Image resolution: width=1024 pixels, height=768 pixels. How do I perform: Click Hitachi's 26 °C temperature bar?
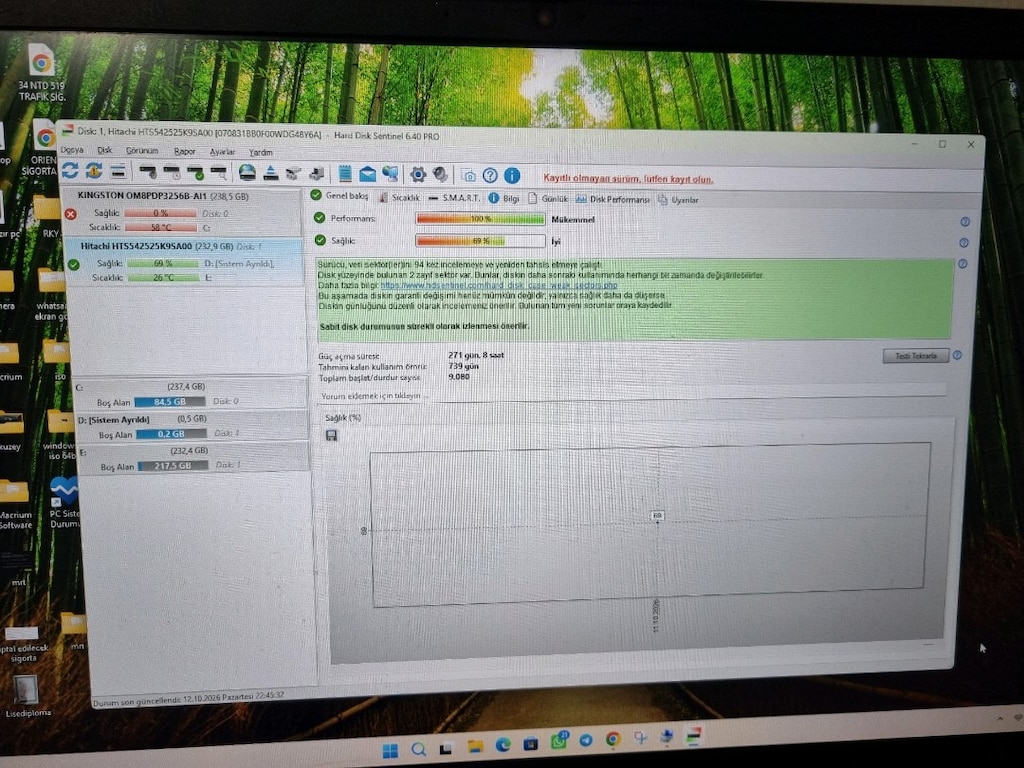pos(163,278)
